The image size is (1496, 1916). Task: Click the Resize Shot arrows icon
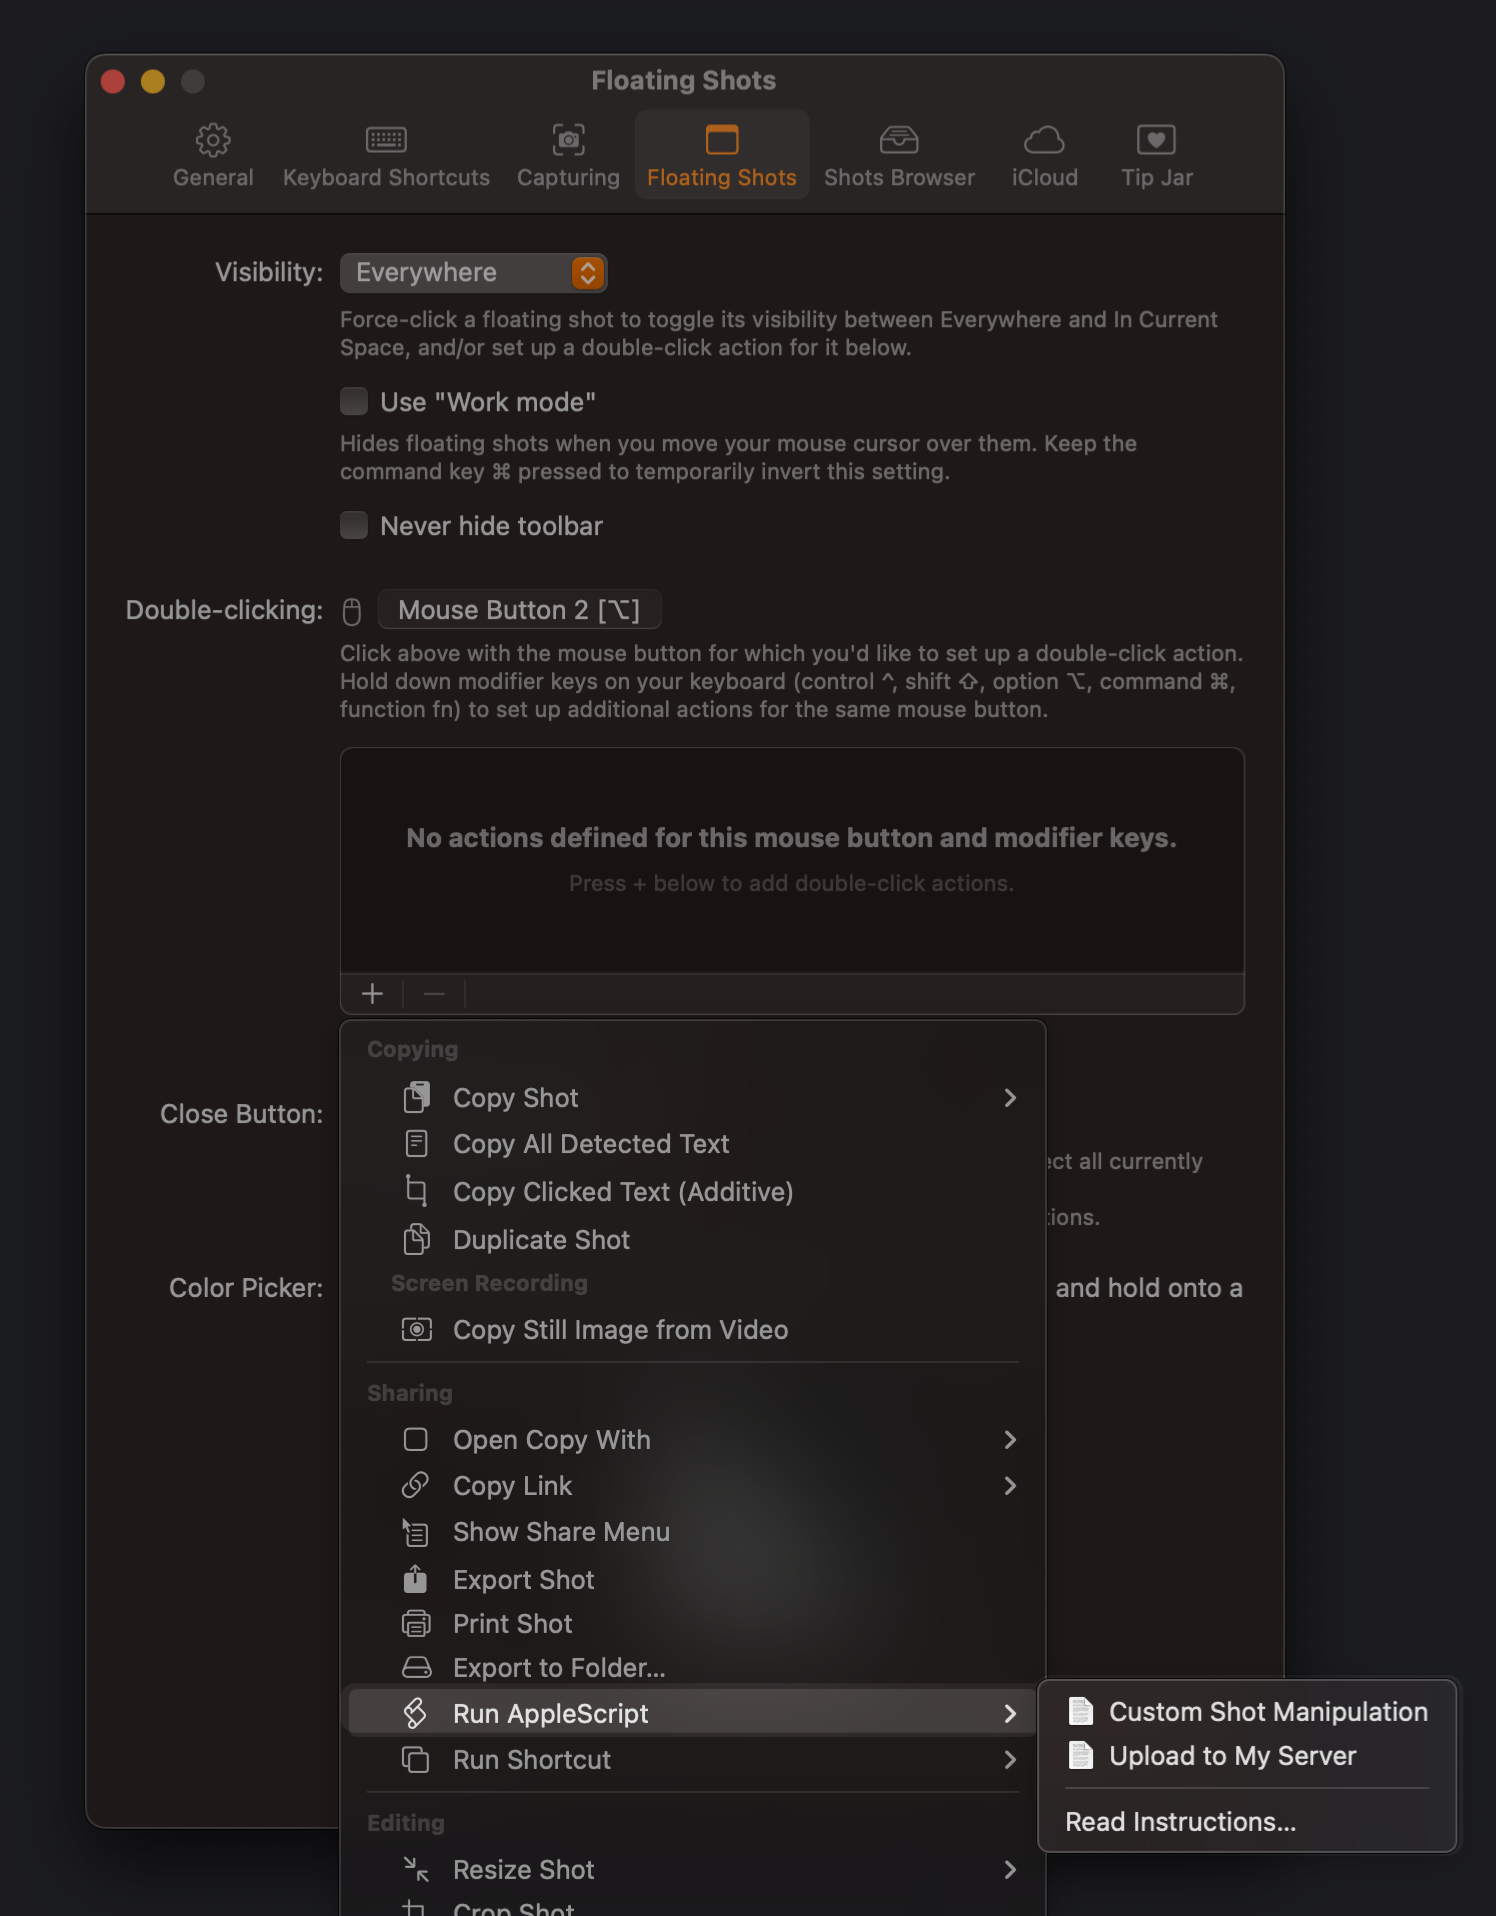(416, 1869)
